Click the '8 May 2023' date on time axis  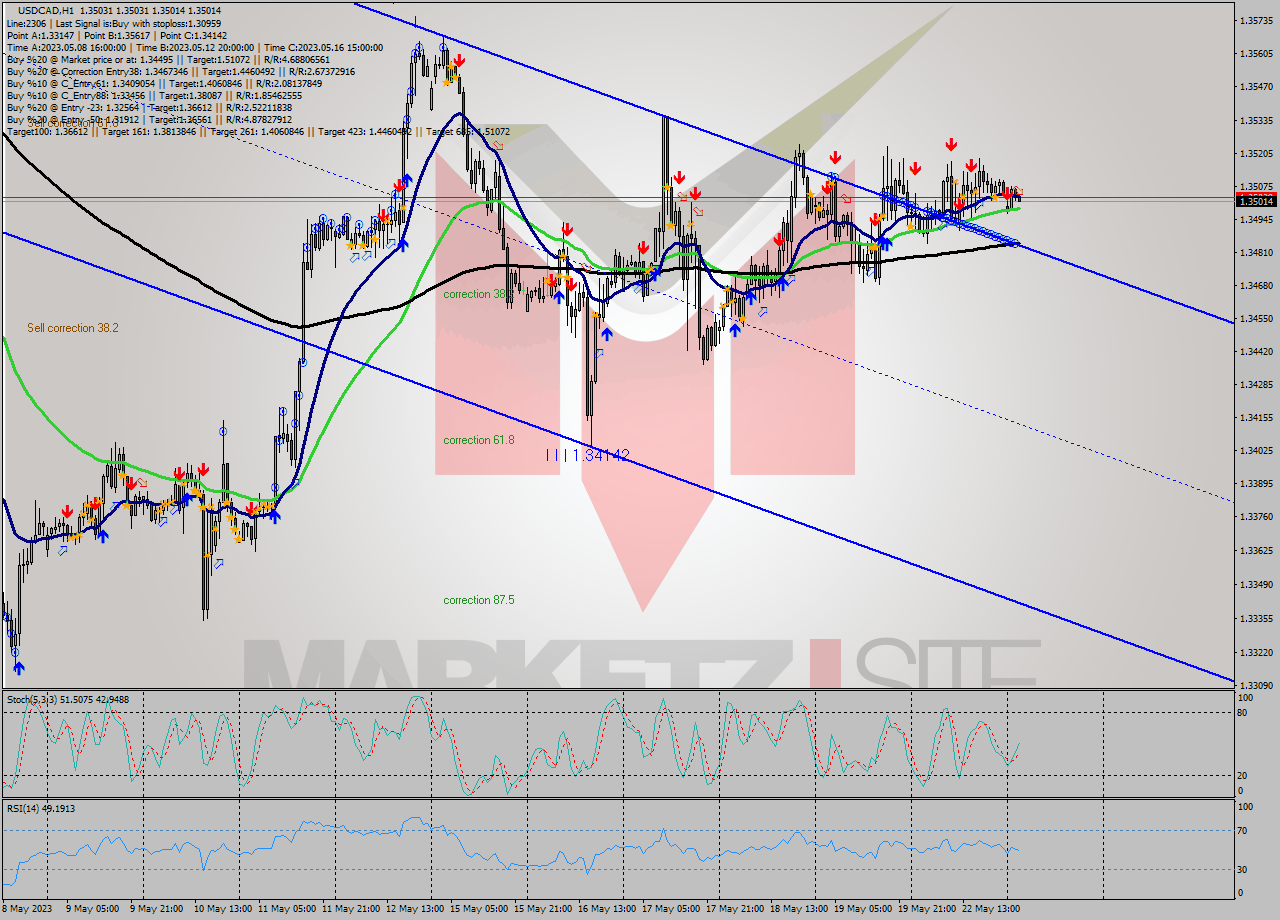(26, 909)
